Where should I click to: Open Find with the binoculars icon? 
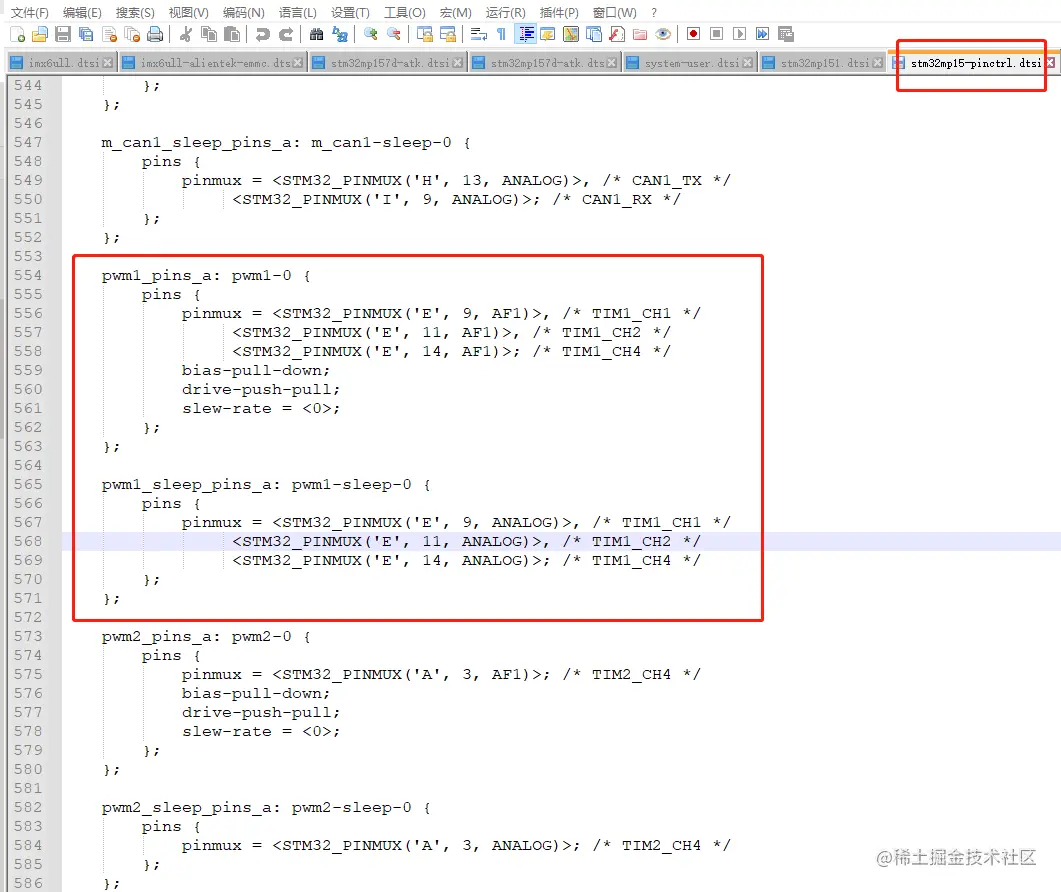(x=316, y=34)
